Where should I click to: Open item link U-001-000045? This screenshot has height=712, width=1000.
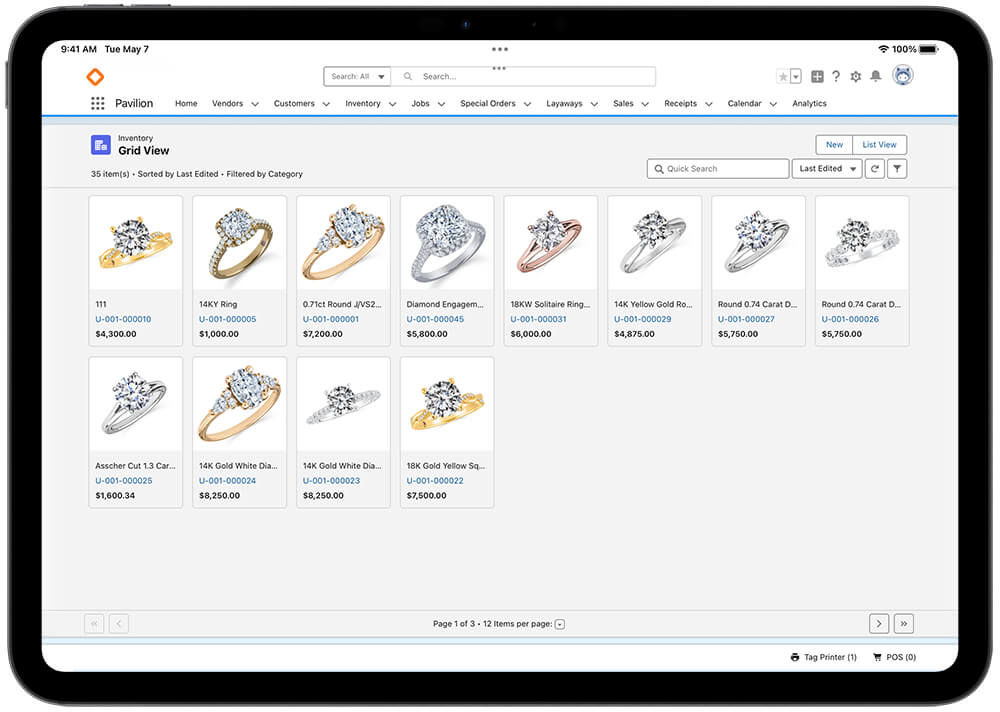click(435, 319)
